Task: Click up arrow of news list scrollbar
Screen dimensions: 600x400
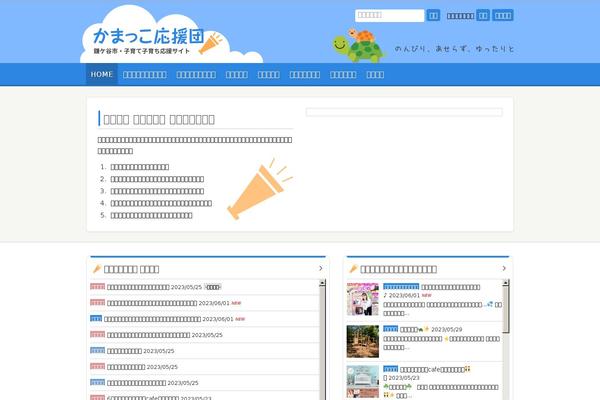Action: [322, 283]
